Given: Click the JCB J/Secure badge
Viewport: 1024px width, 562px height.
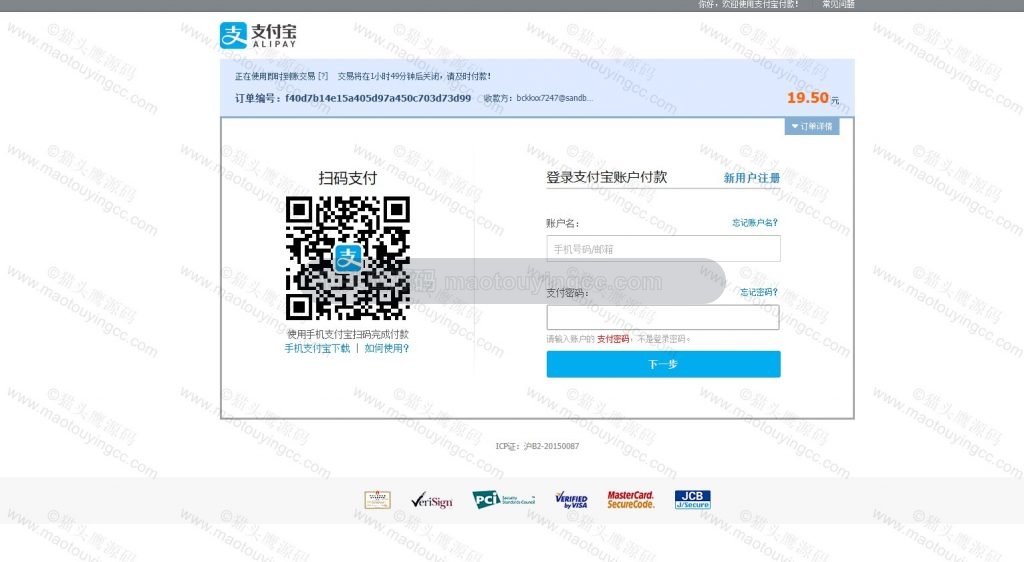Looking at the screenshot, I should 692,500.
